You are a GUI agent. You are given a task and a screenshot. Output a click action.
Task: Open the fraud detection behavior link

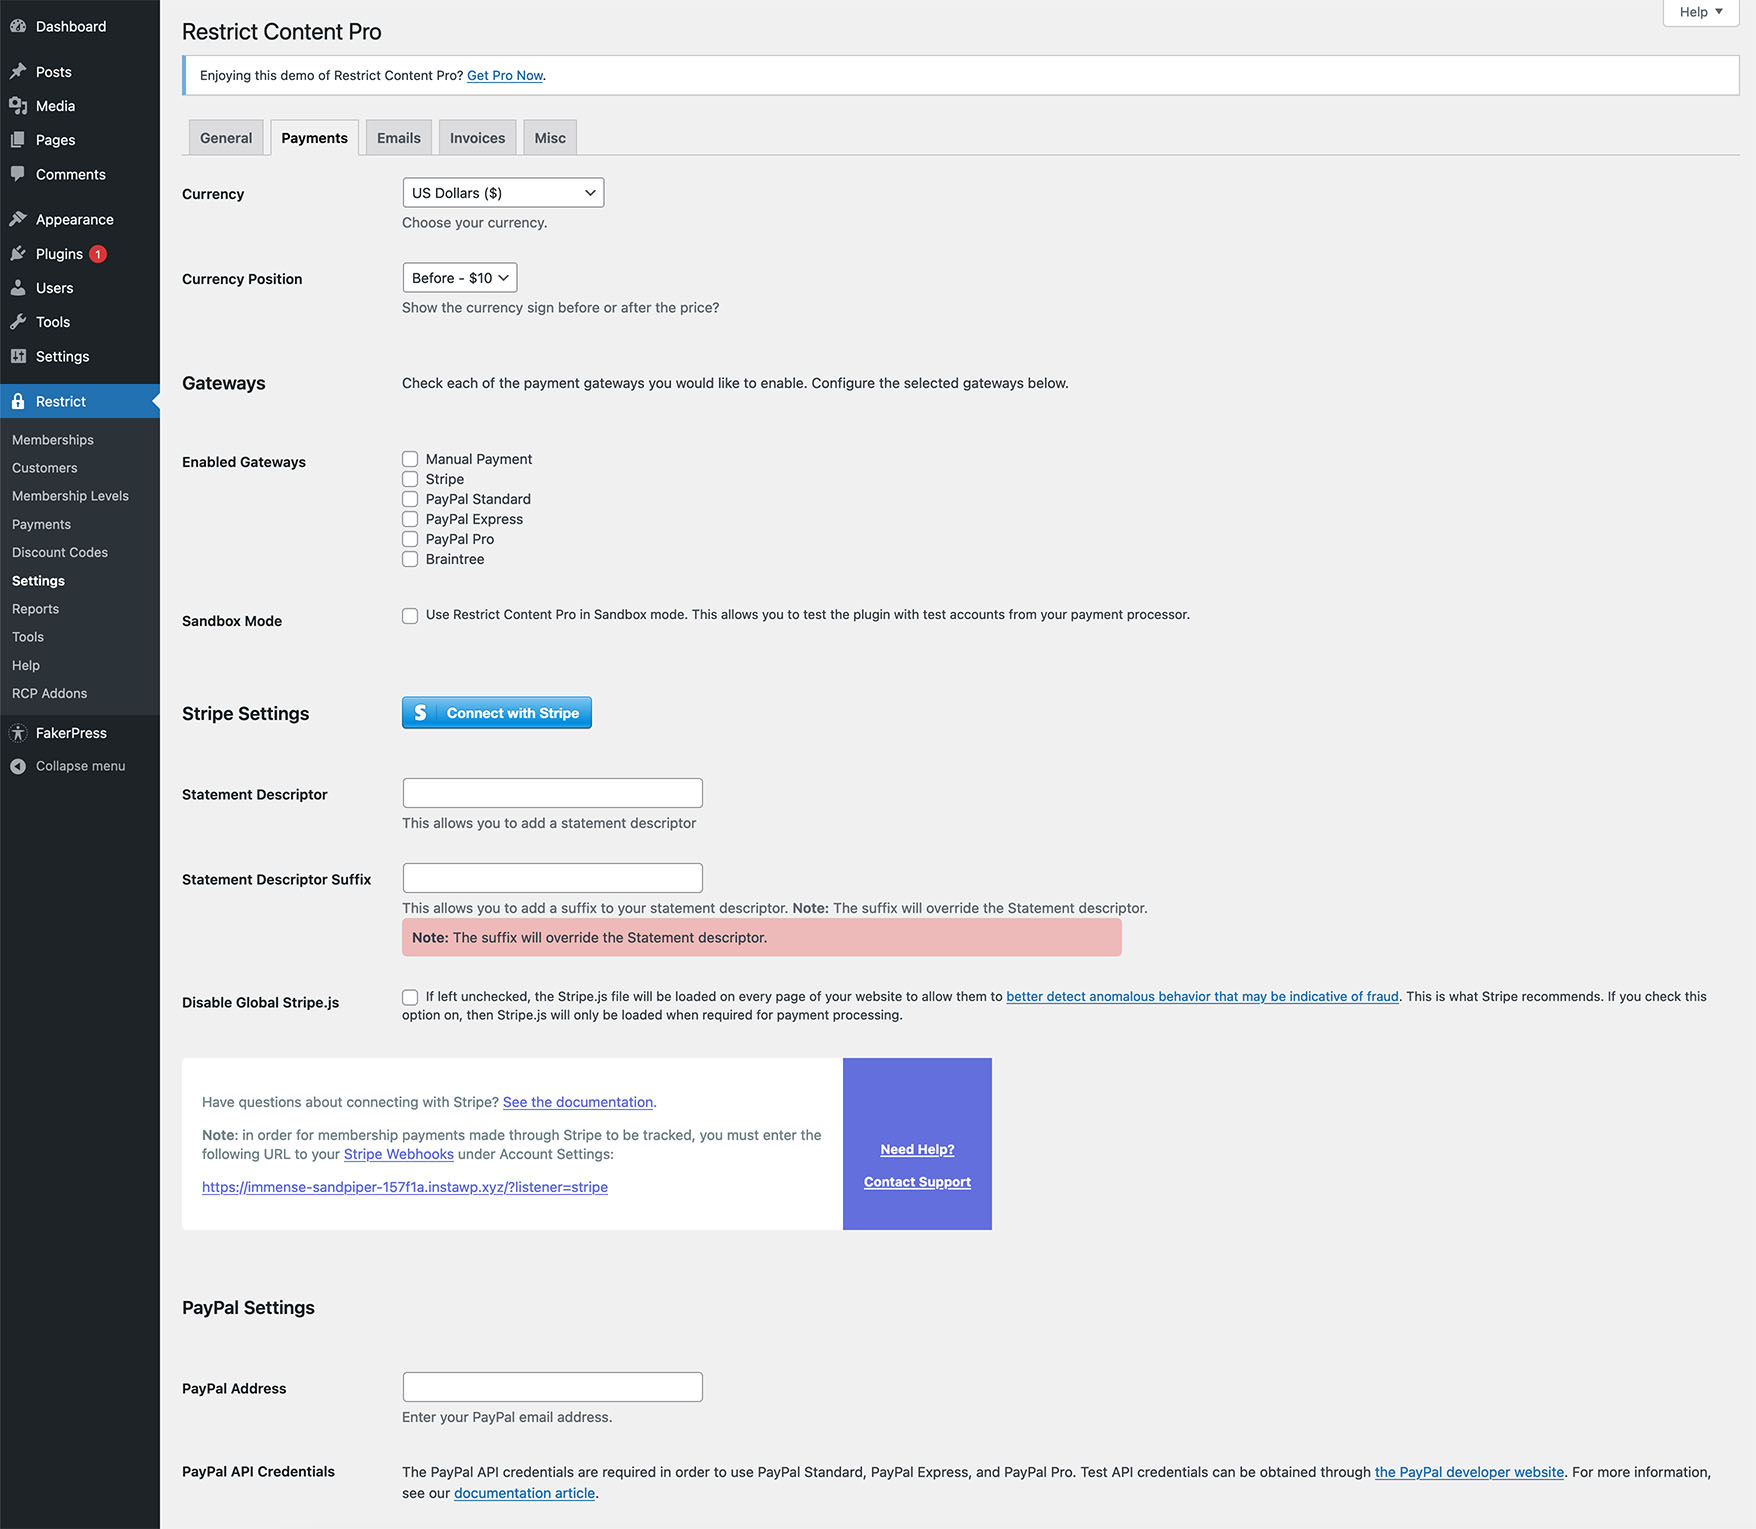click(1202, 997)
